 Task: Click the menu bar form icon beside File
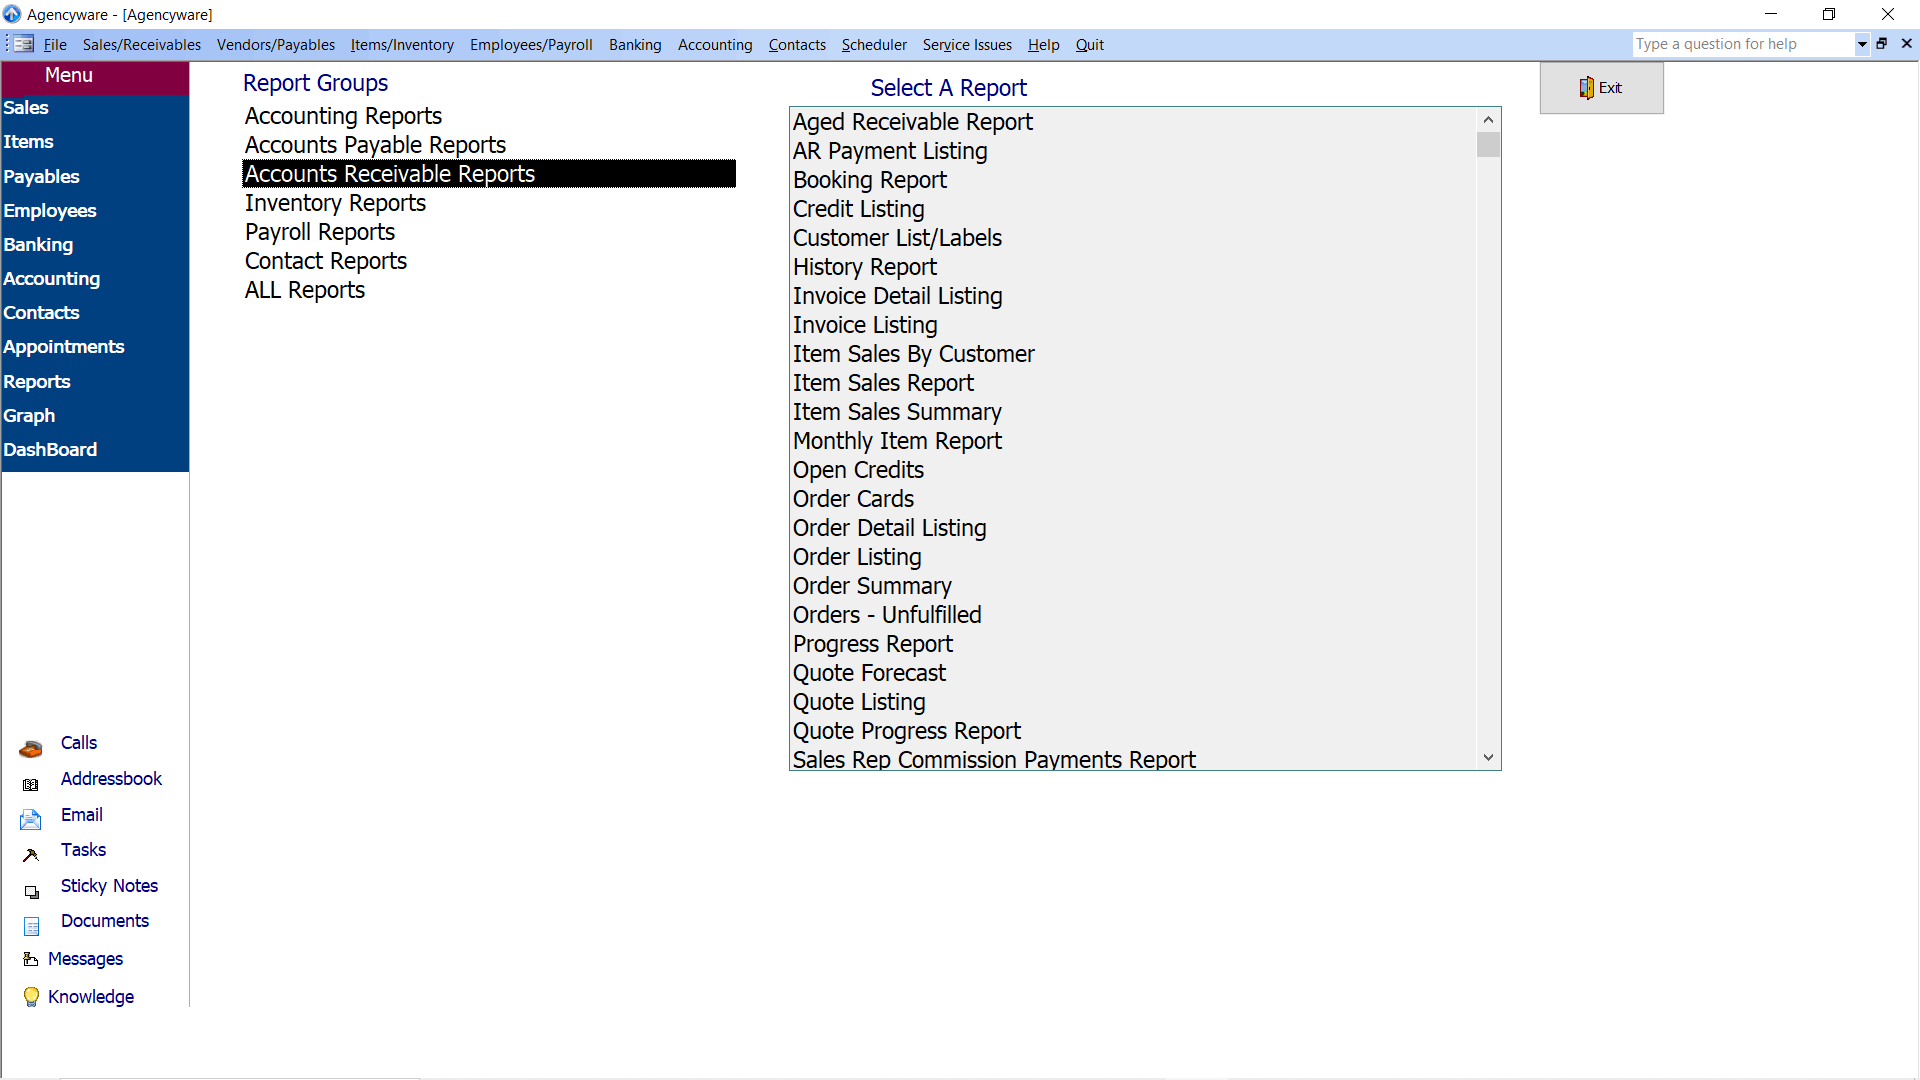point(24,44)
